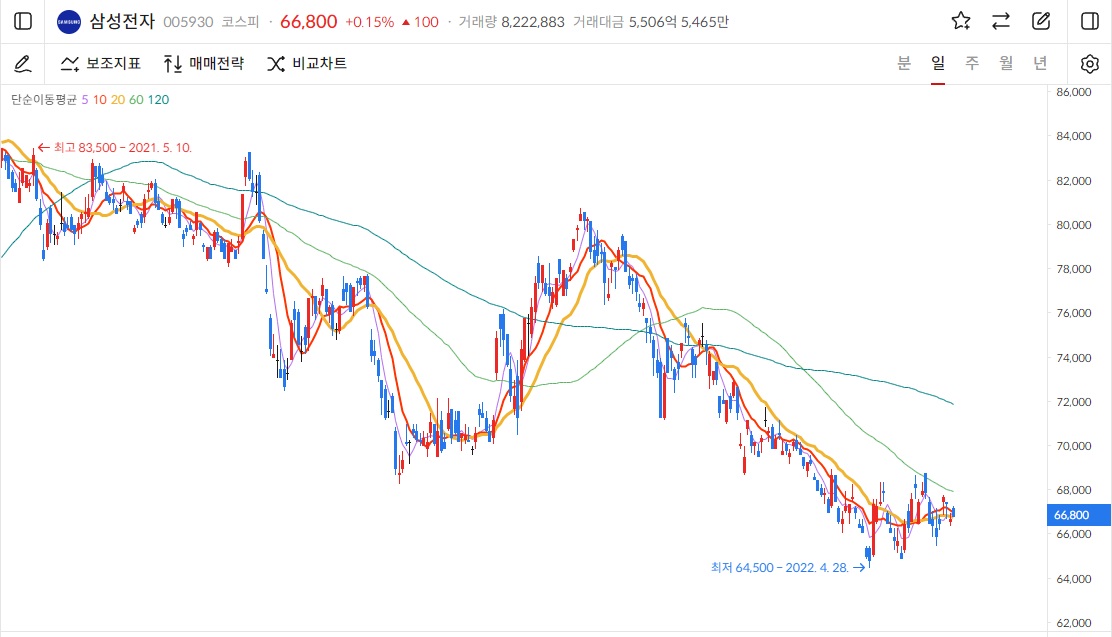1112x637 pixels.
Task: Click the swap arrows icon
Action: [x=1001, y=21]
